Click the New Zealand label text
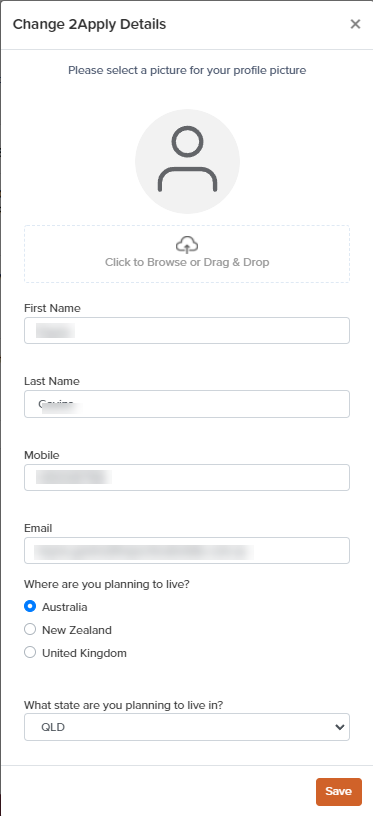Image resolution: width=373 pixels, height=816 pixels. click(77, 630)
